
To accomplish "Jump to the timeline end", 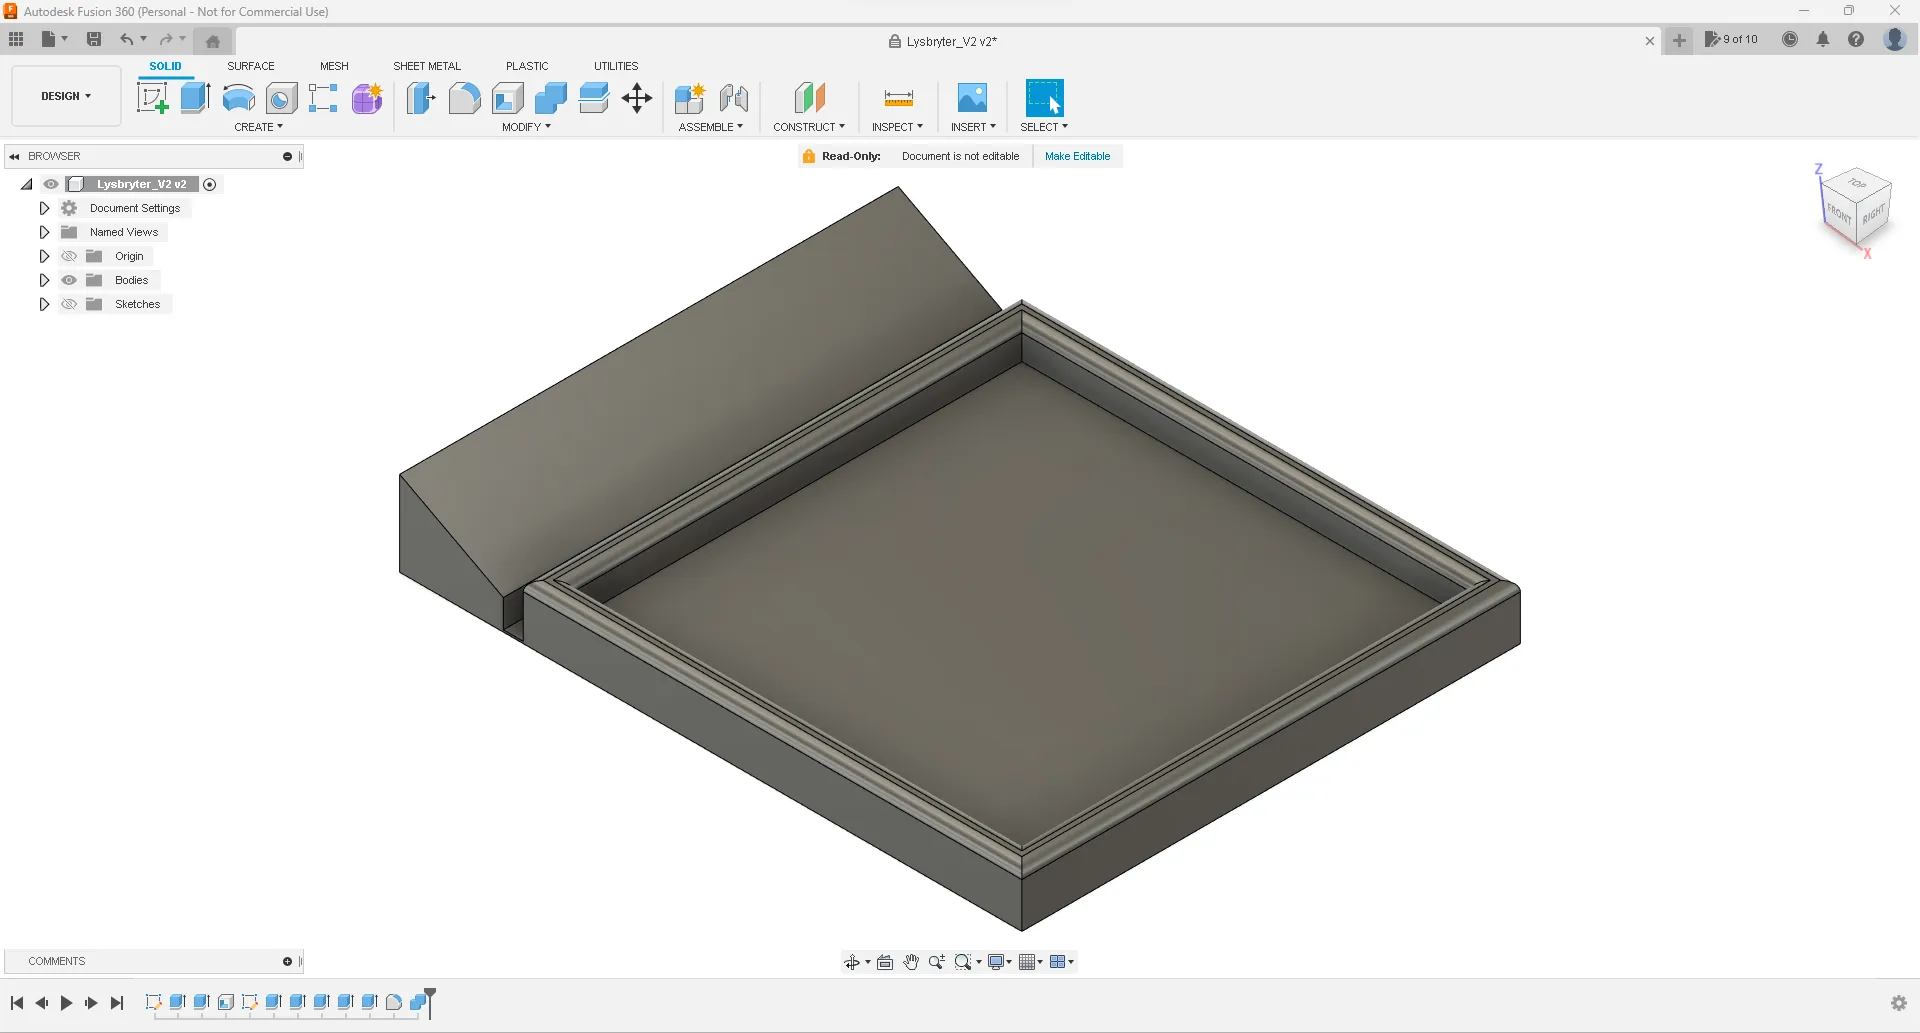I will pos(117,1003).
